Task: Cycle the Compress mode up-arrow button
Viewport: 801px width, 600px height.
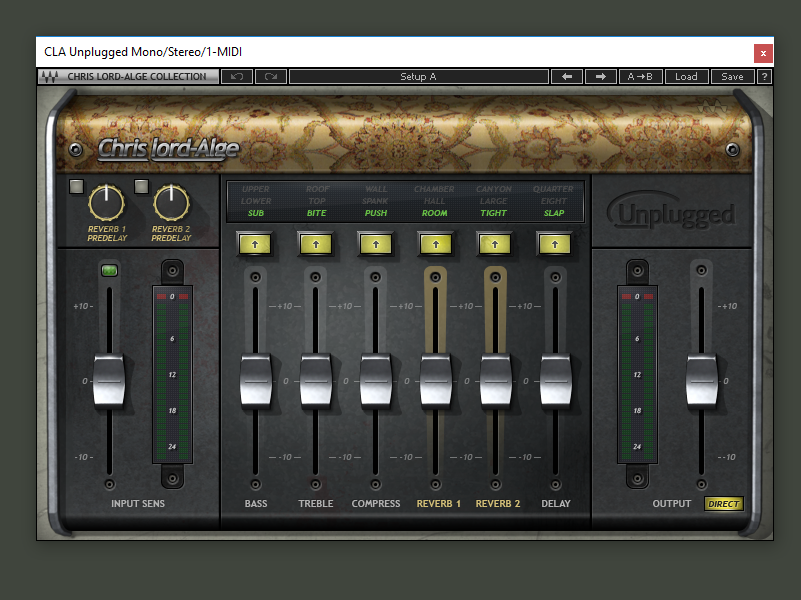Action: click(375, 244)
